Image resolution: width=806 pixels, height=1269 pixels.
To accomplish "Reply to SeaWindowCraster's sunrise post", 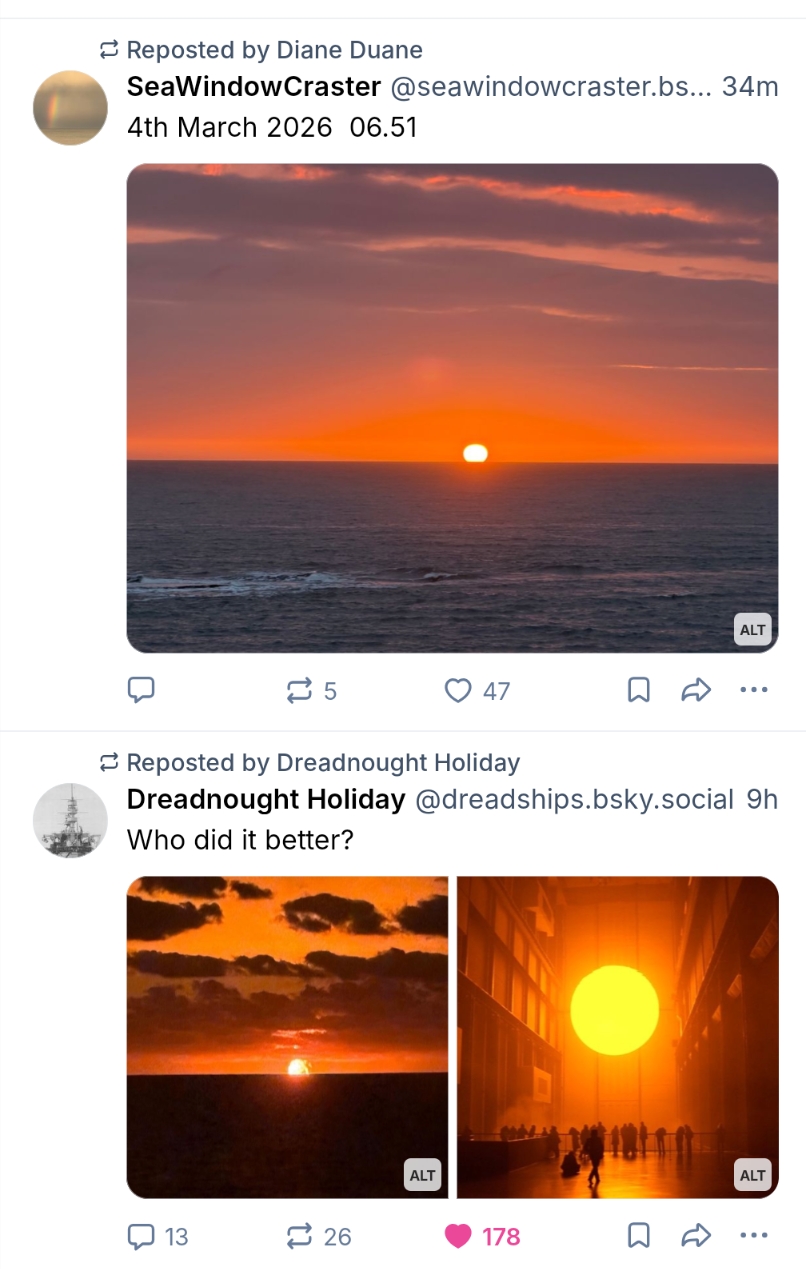I will pos(141,690).
